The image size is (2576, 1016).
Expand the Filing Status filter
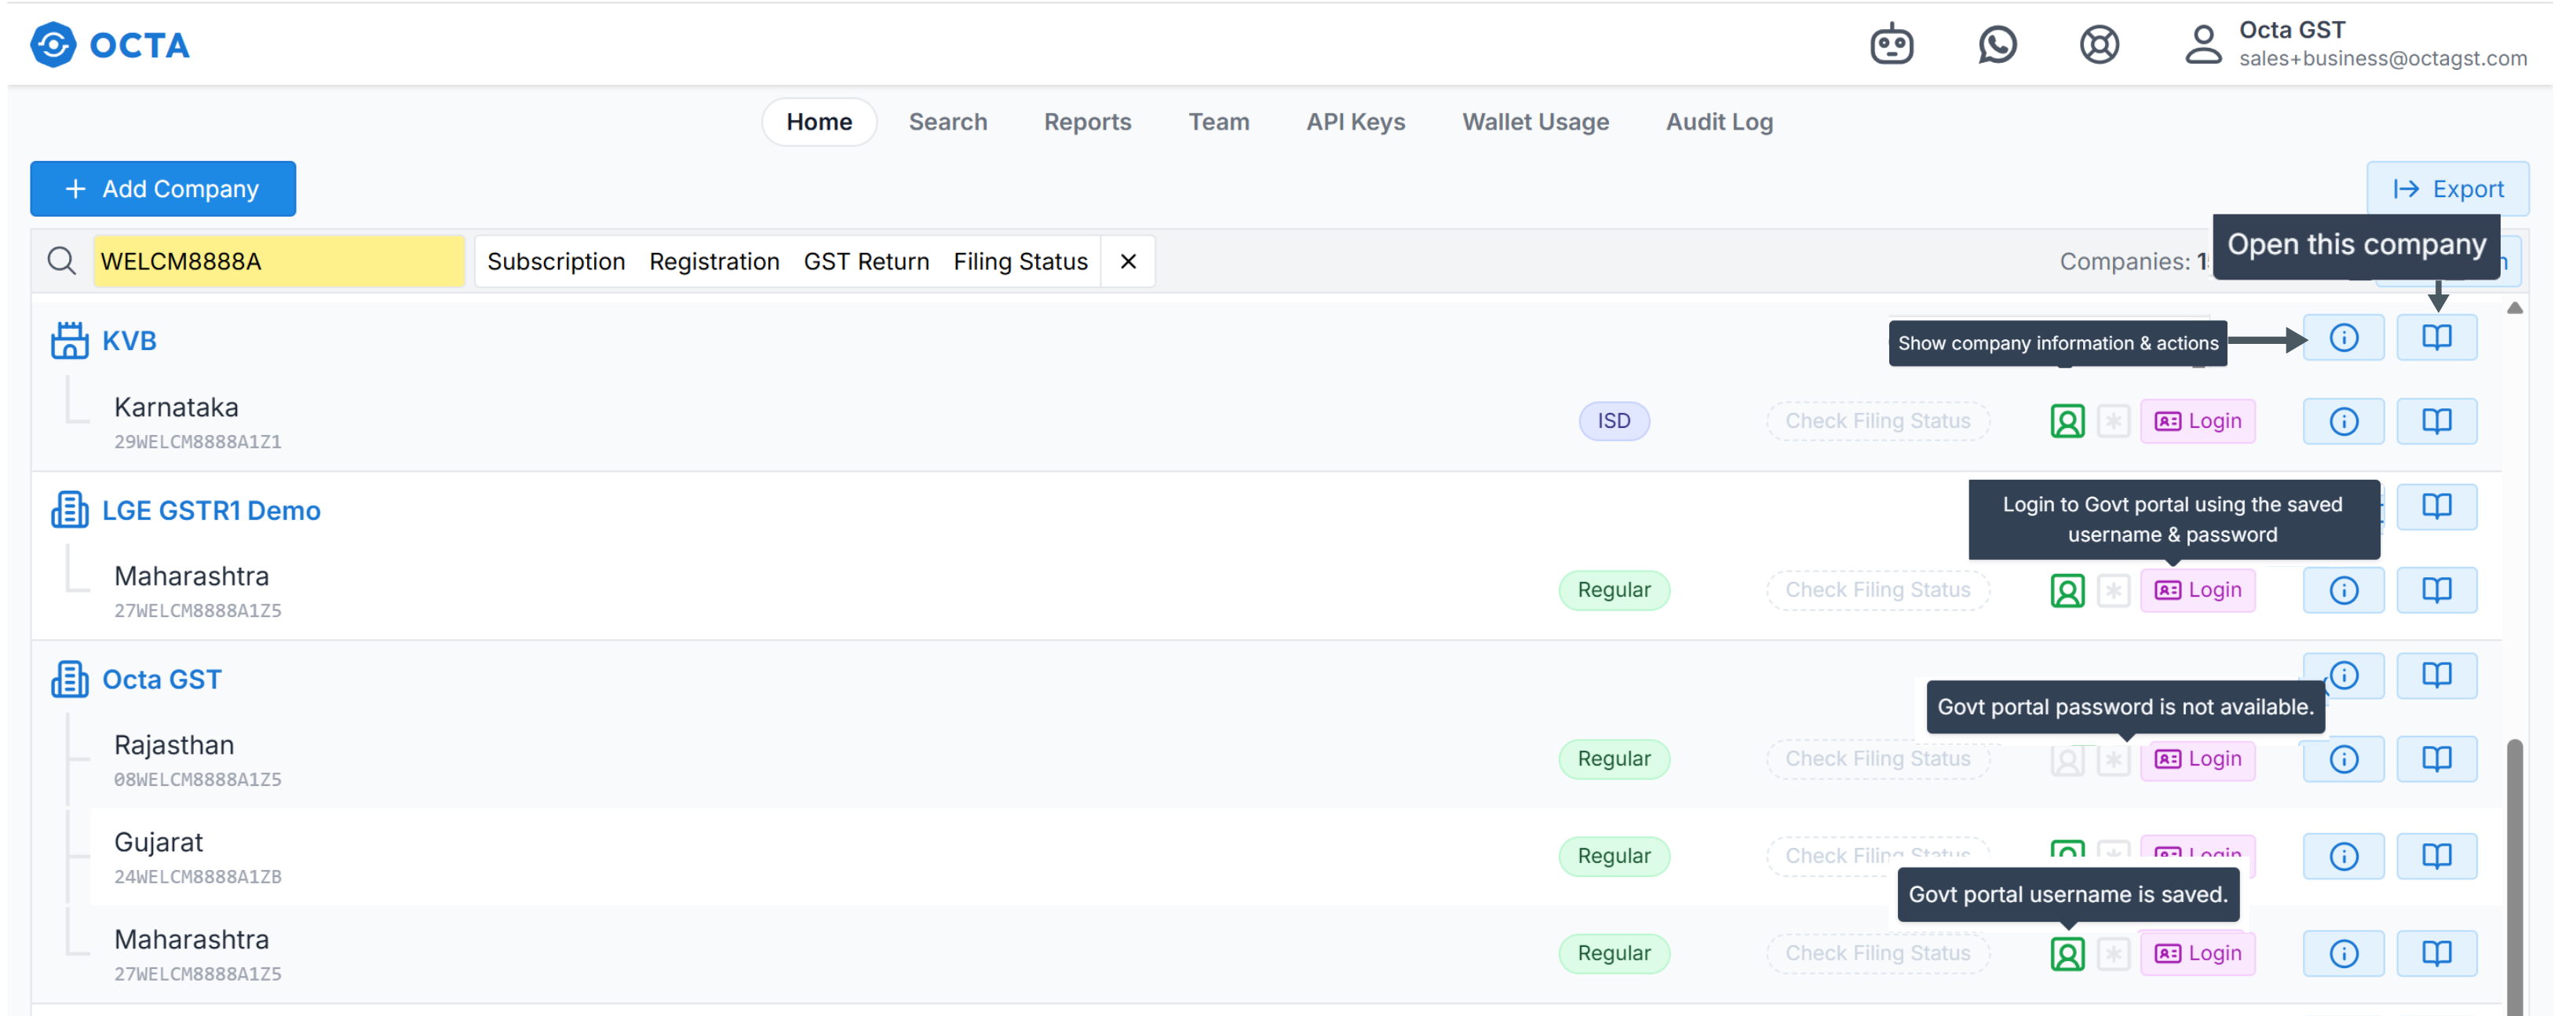[x=1020, y=261]
